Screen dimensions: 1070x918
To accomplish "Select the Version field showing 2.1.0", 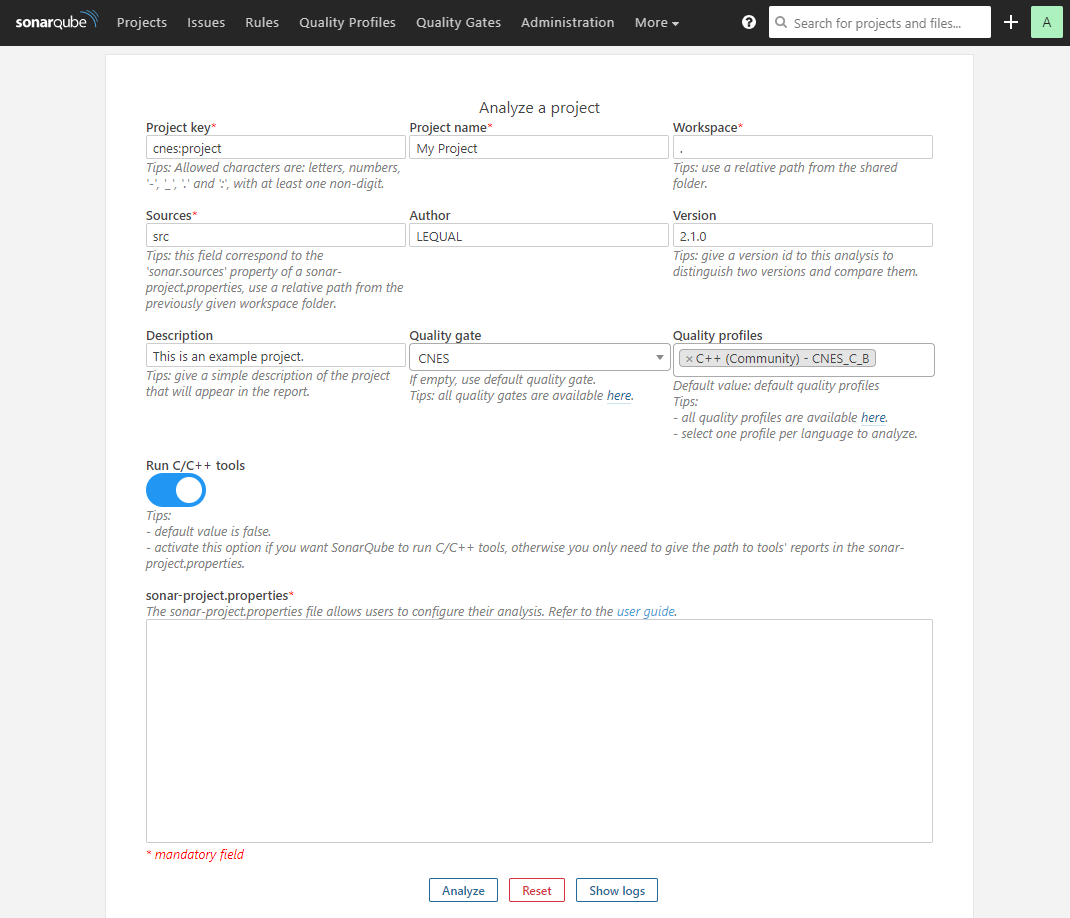I will [802, 235].
